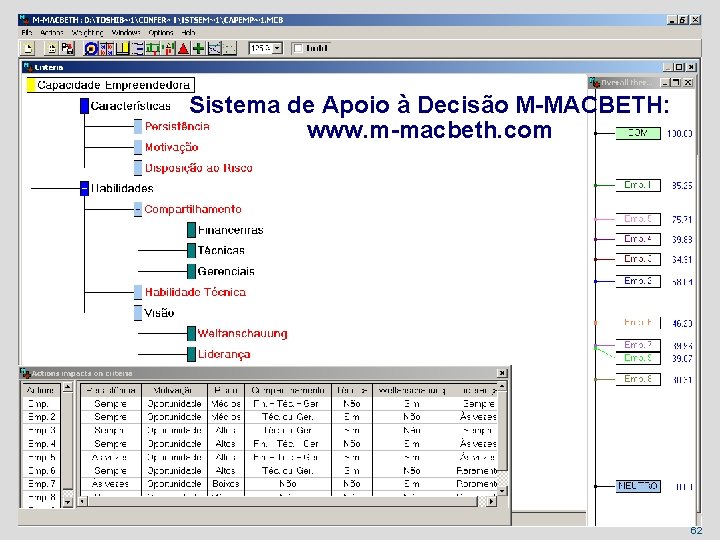The height and width of the screenshot is (540, 720).
Task: Toggle the checkbox next to the zoom box
Action: point(298,48)
